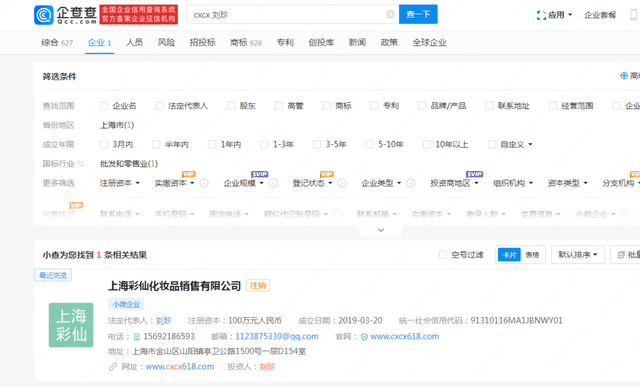Image resolution: width=640 pixels, height=387 pixels.
Task: Open the 组织机构 filter dropdown
Action: 513,183
